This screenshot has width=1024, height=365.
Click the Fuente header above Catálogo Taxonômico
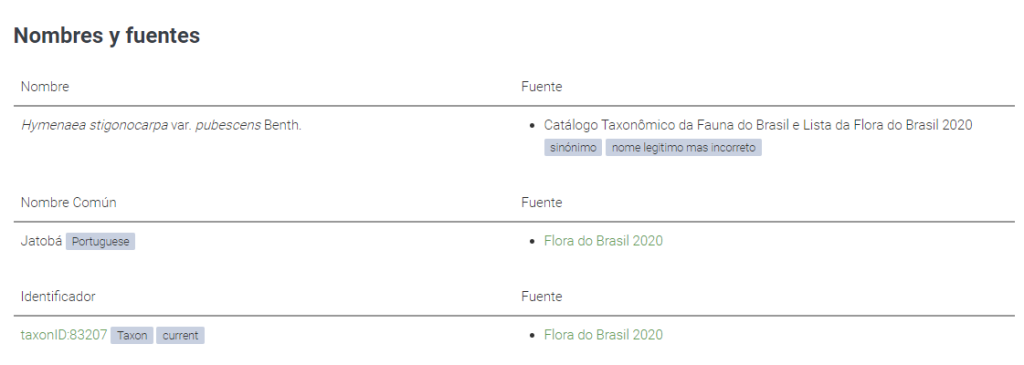coord(541,86)
